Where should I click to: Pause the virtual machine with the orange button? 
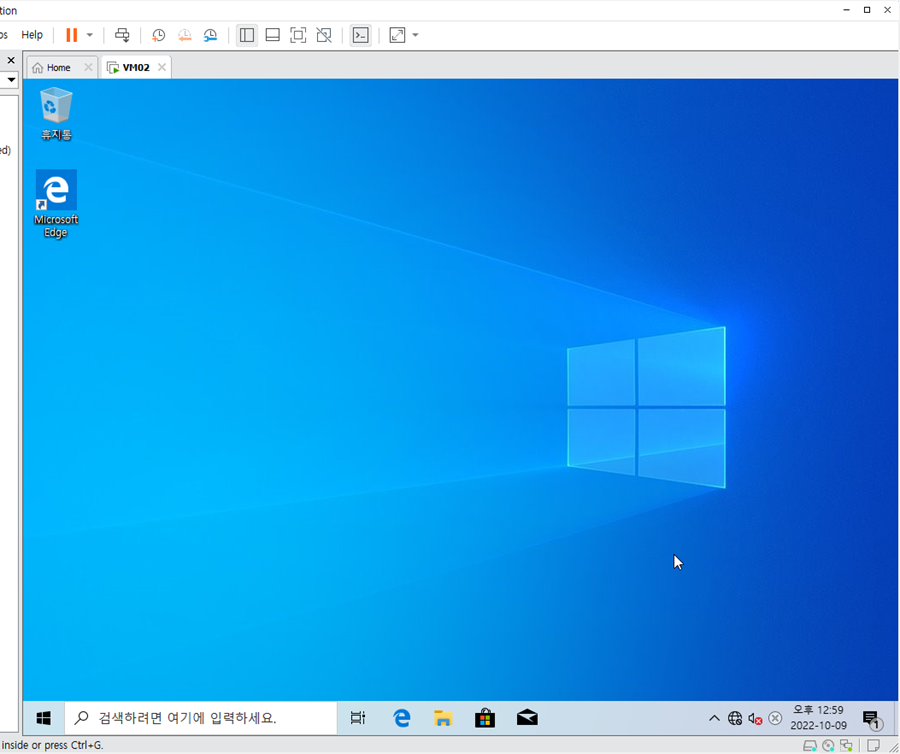[x=71, y=35]
